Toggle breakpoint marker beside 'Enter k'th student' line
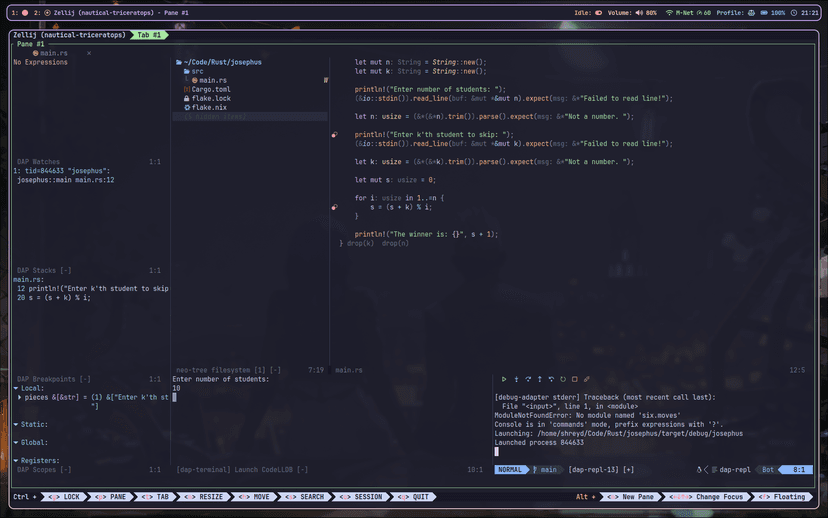Image resolution: width=828 pixels, height=518 pixels. click(334, 134)
